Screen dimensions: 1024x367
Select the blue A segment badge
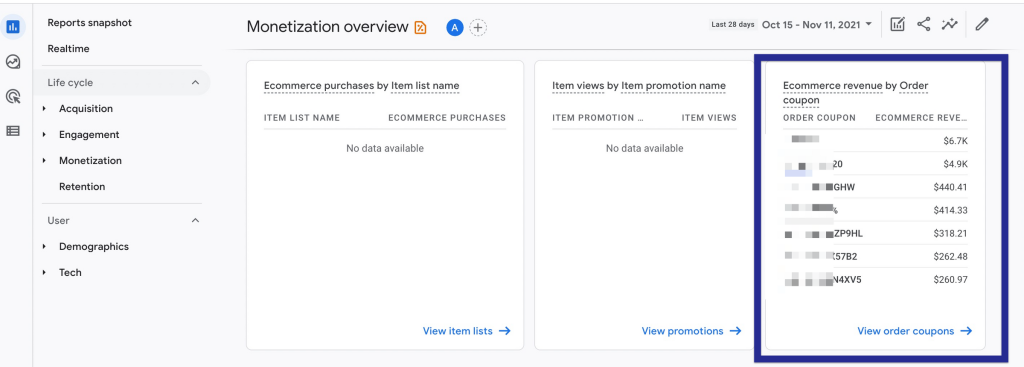pos(455,27)
